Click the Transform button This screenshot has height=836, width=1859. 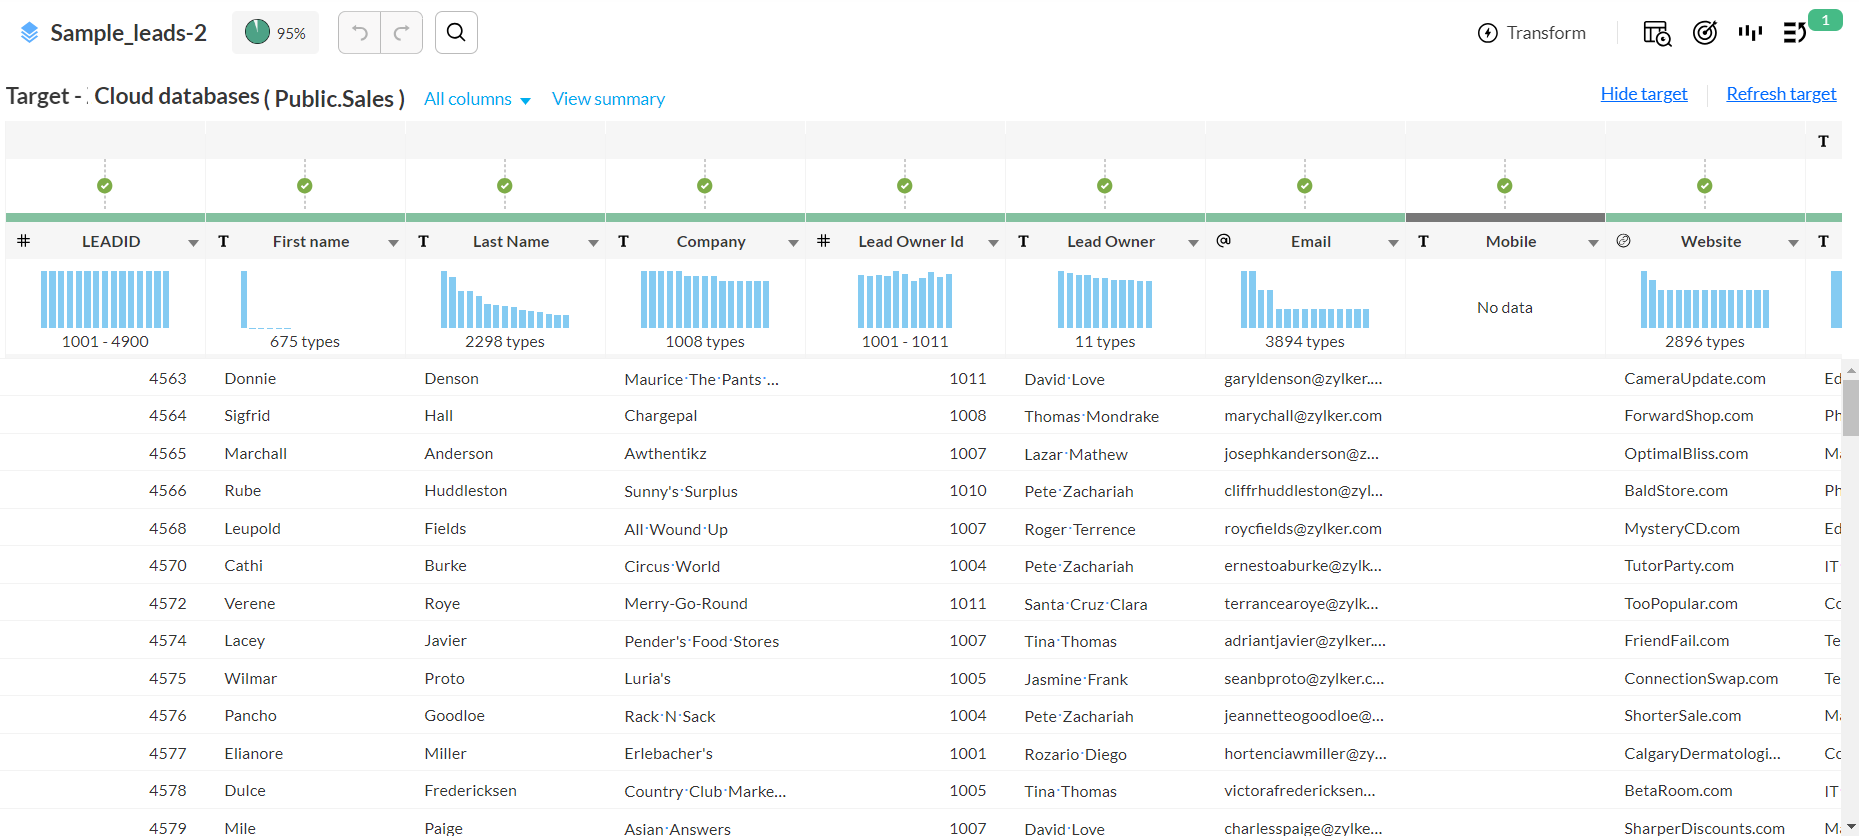point(1532,33)
